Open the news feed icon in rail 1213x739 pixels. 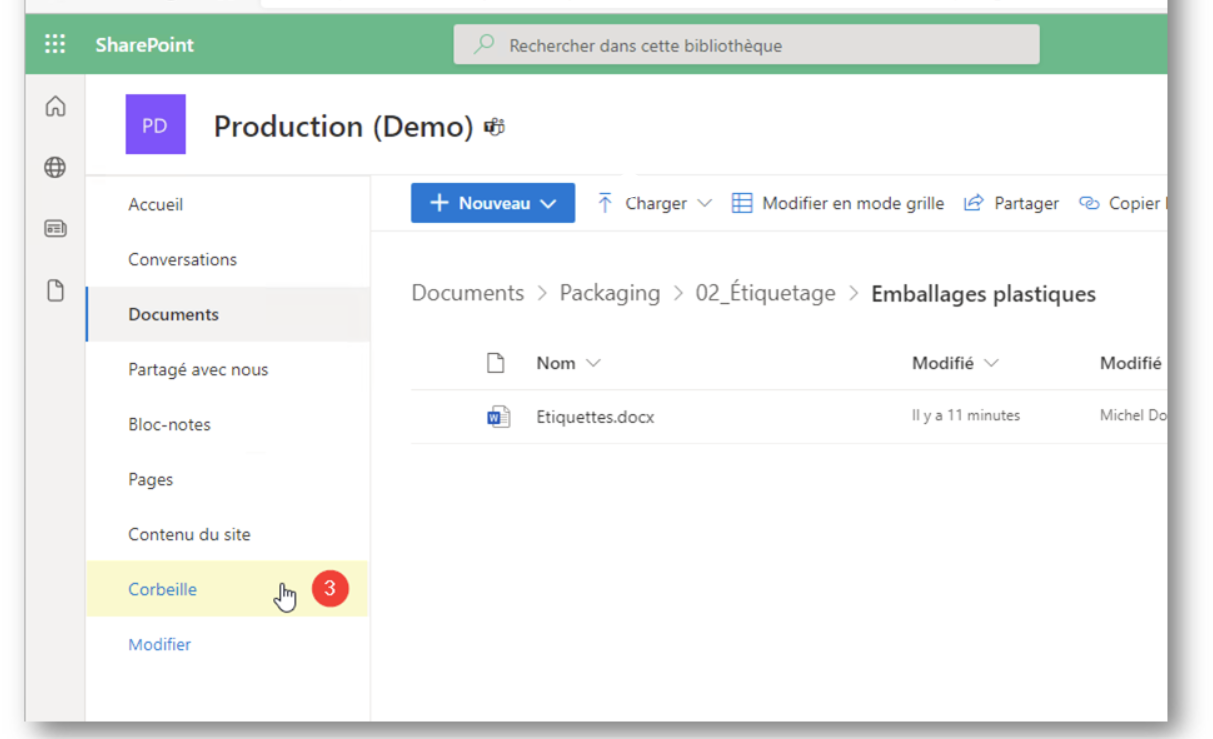click(x=56, y=229)
